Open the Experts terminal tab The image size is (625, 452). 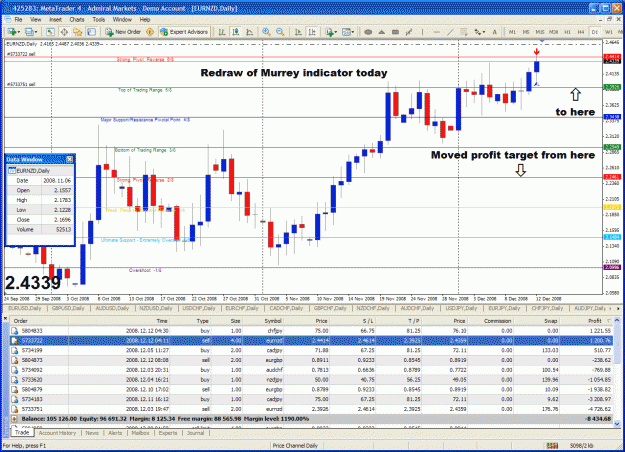pos(168,433)
